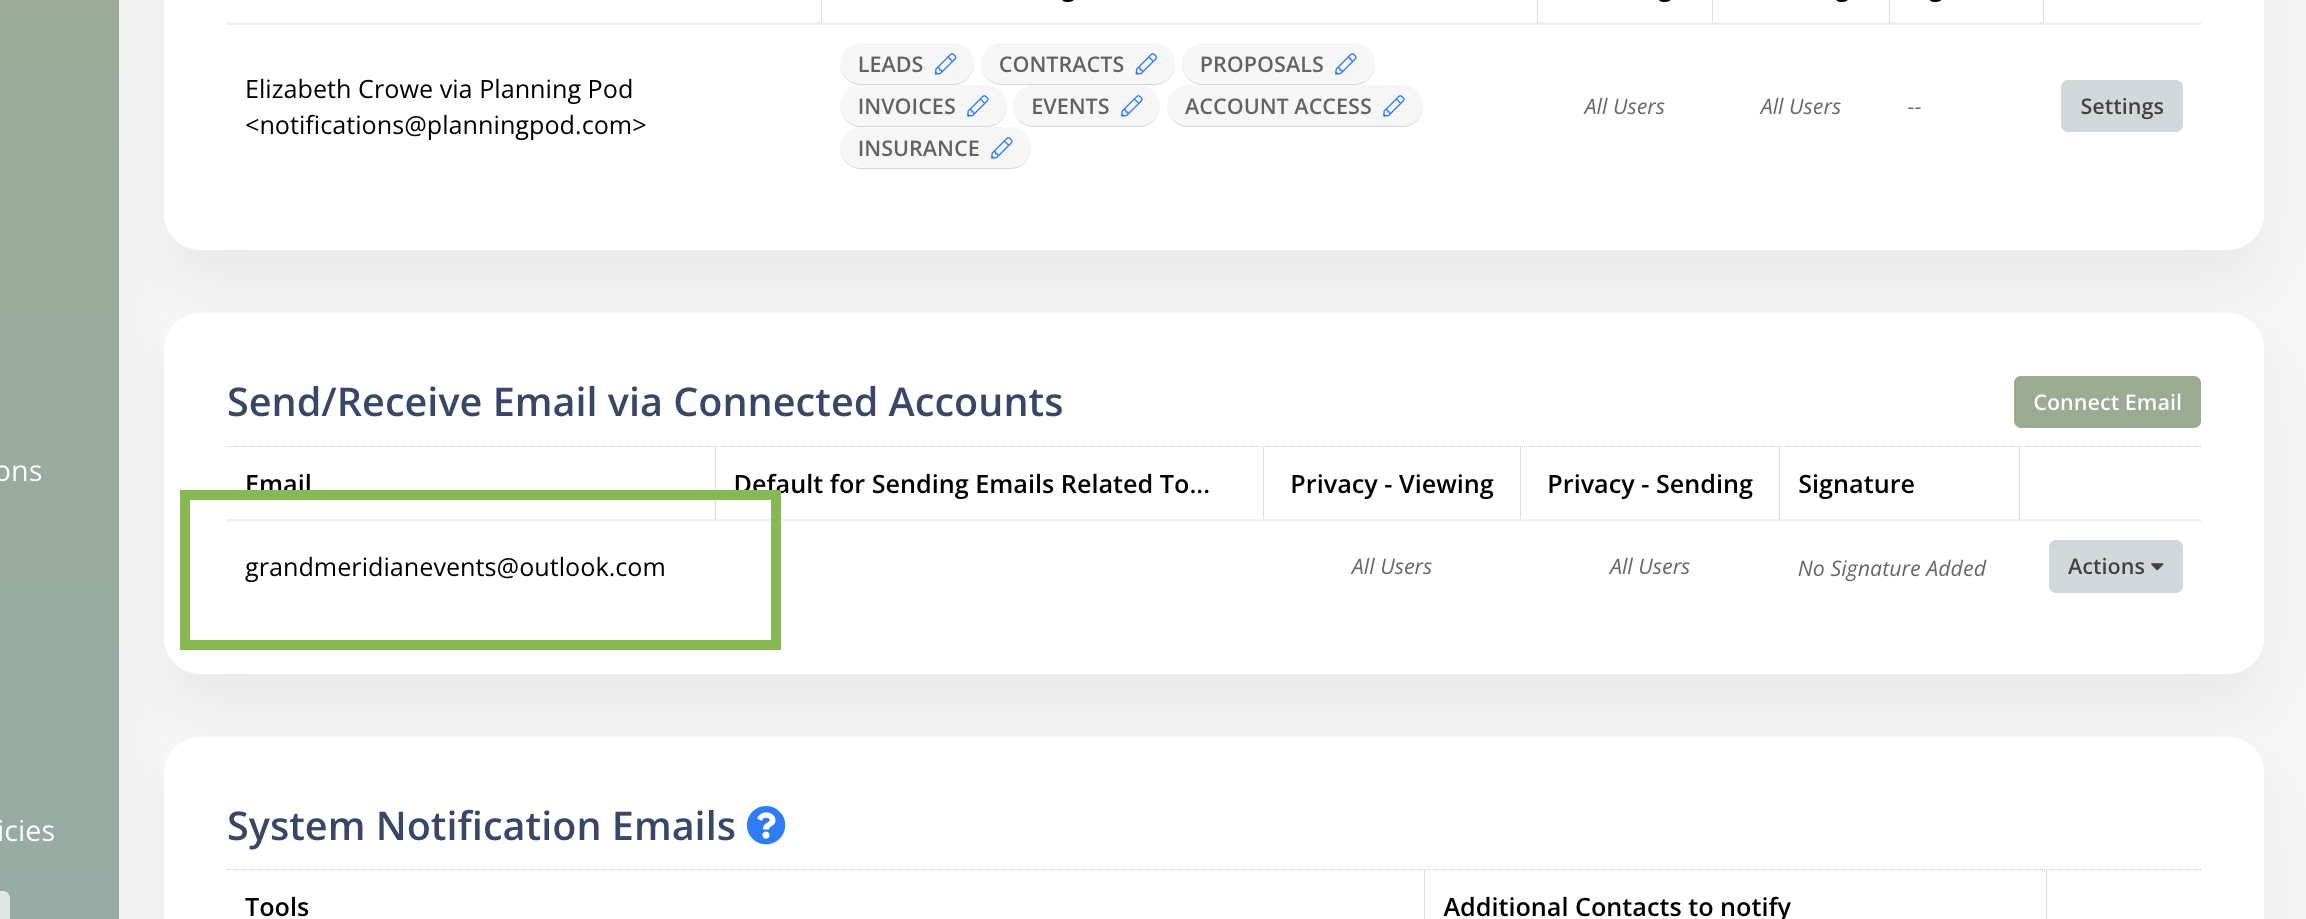Click the Default for Sending Emails column header
This screenshot has height=919, width=2306.
tap(971, 484)
